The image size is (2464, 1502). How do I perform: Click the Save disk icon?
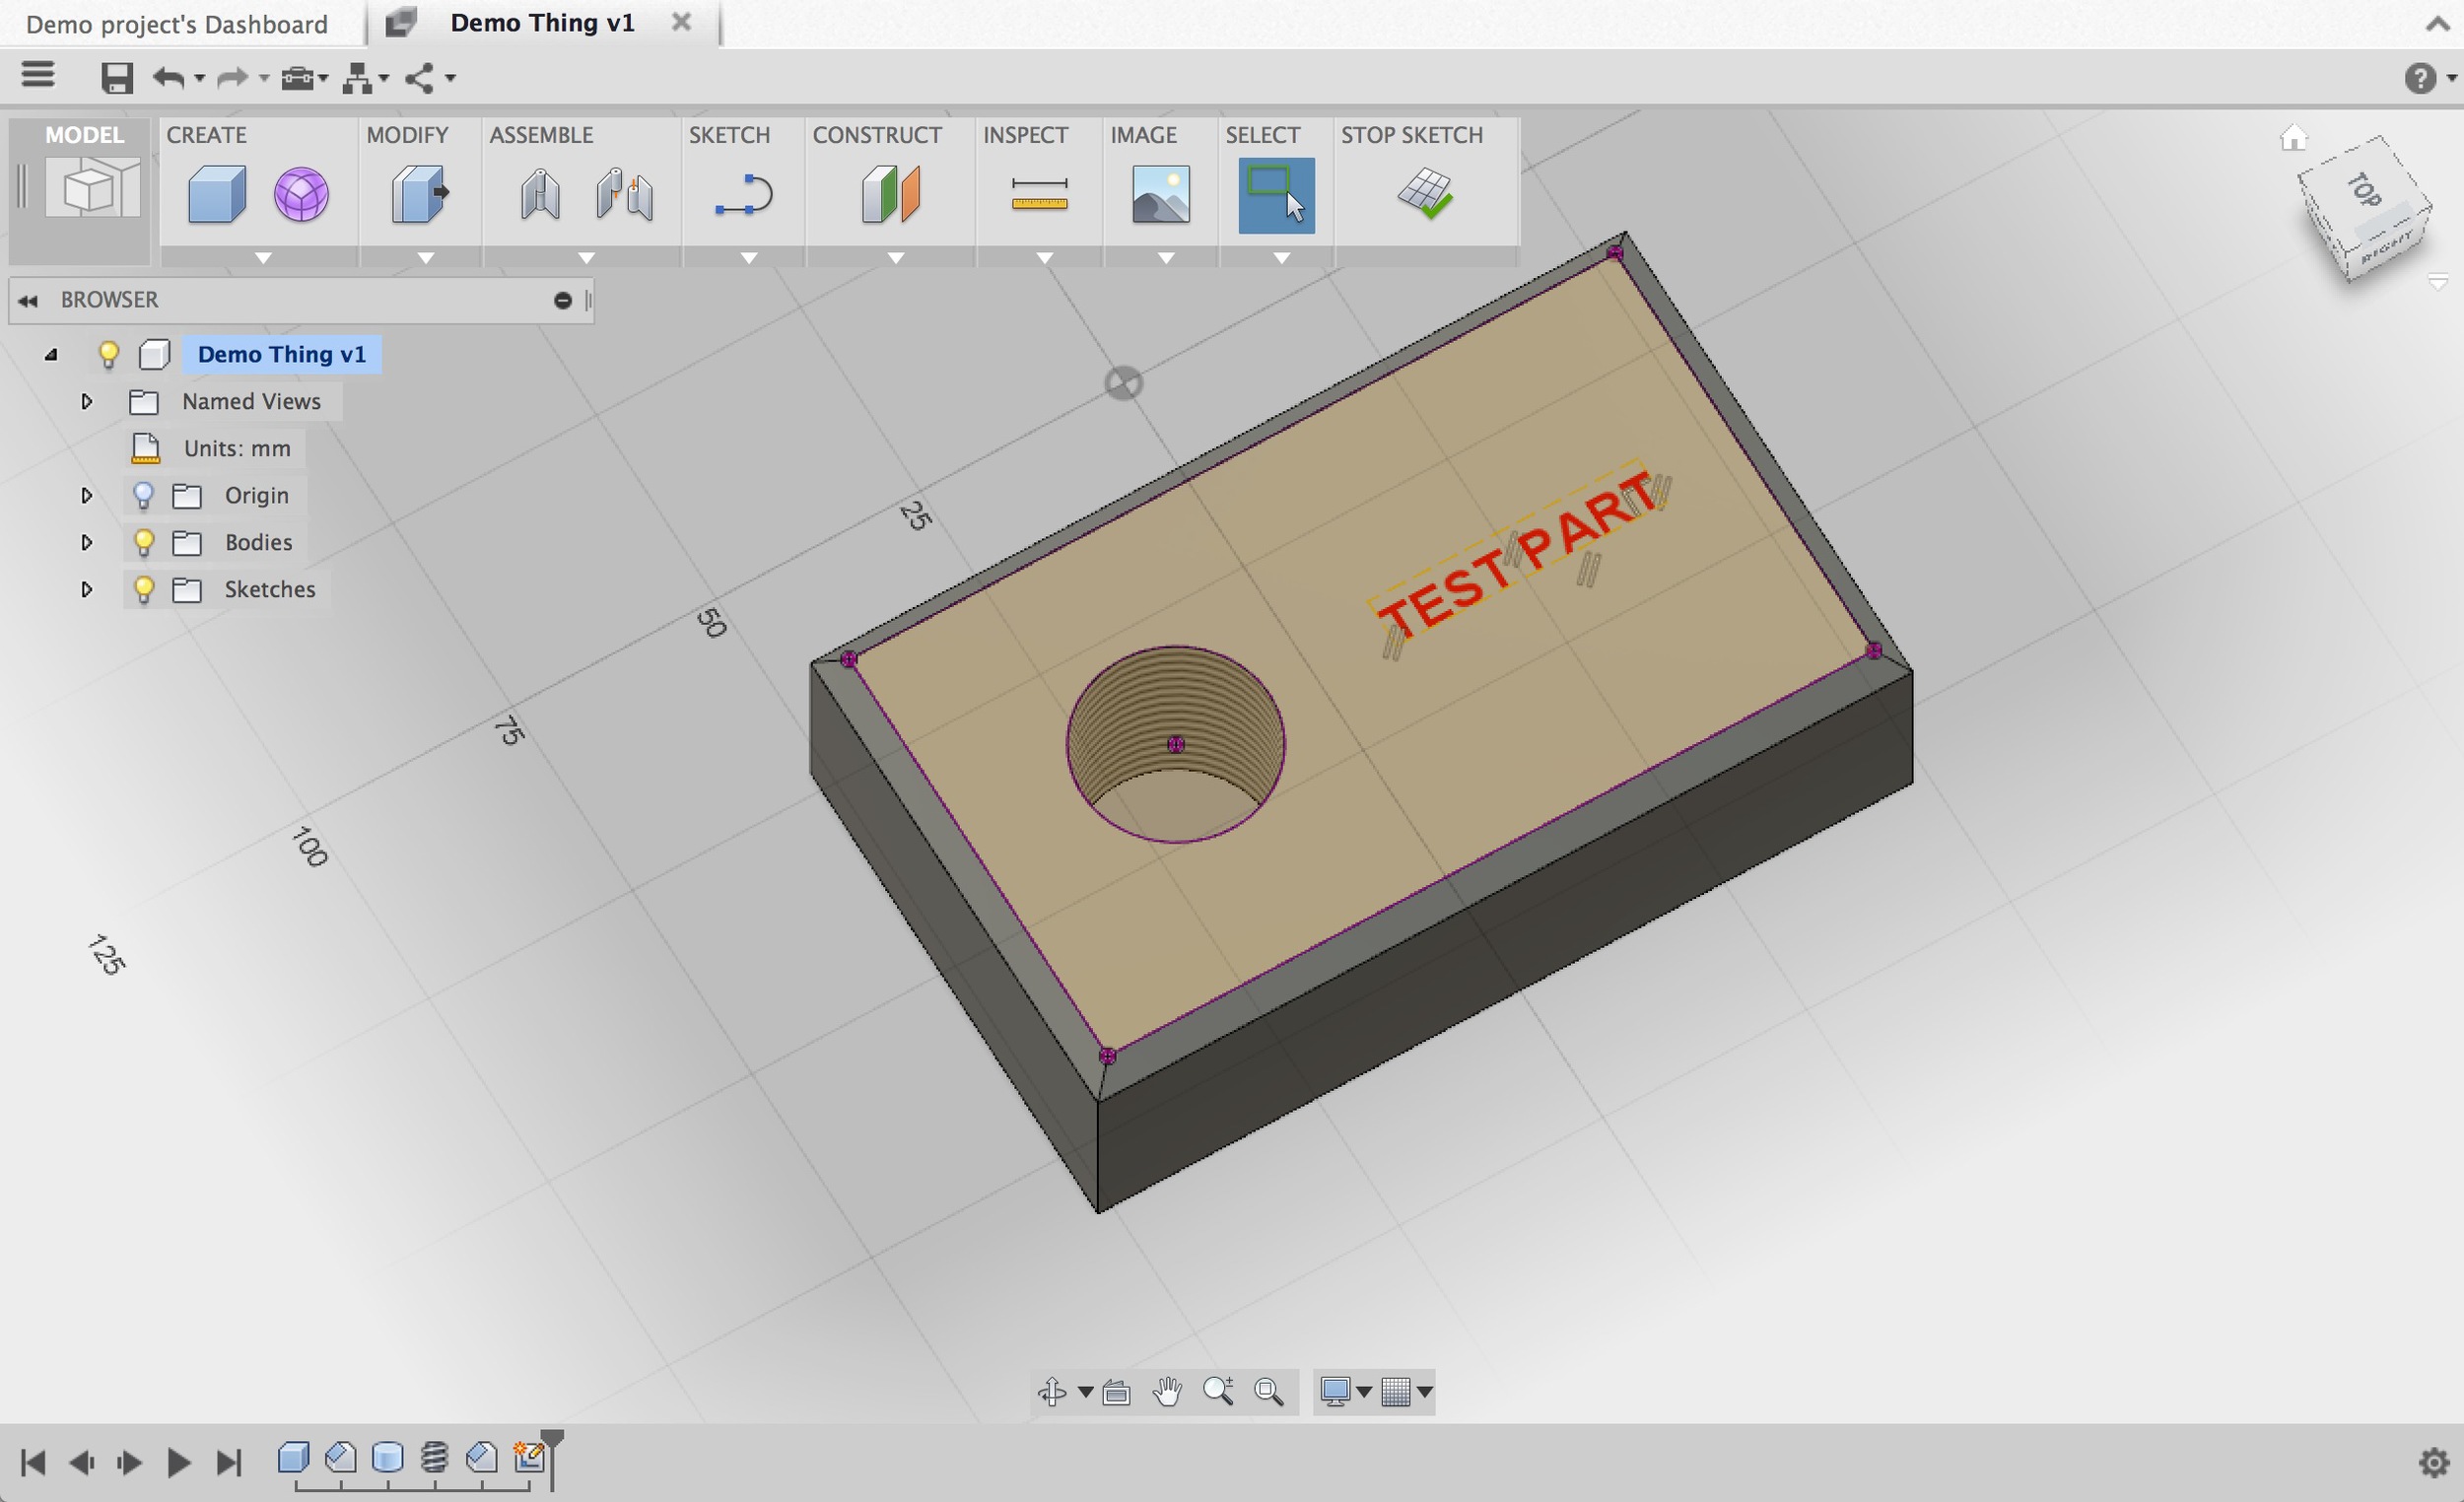tap(117, 78)
